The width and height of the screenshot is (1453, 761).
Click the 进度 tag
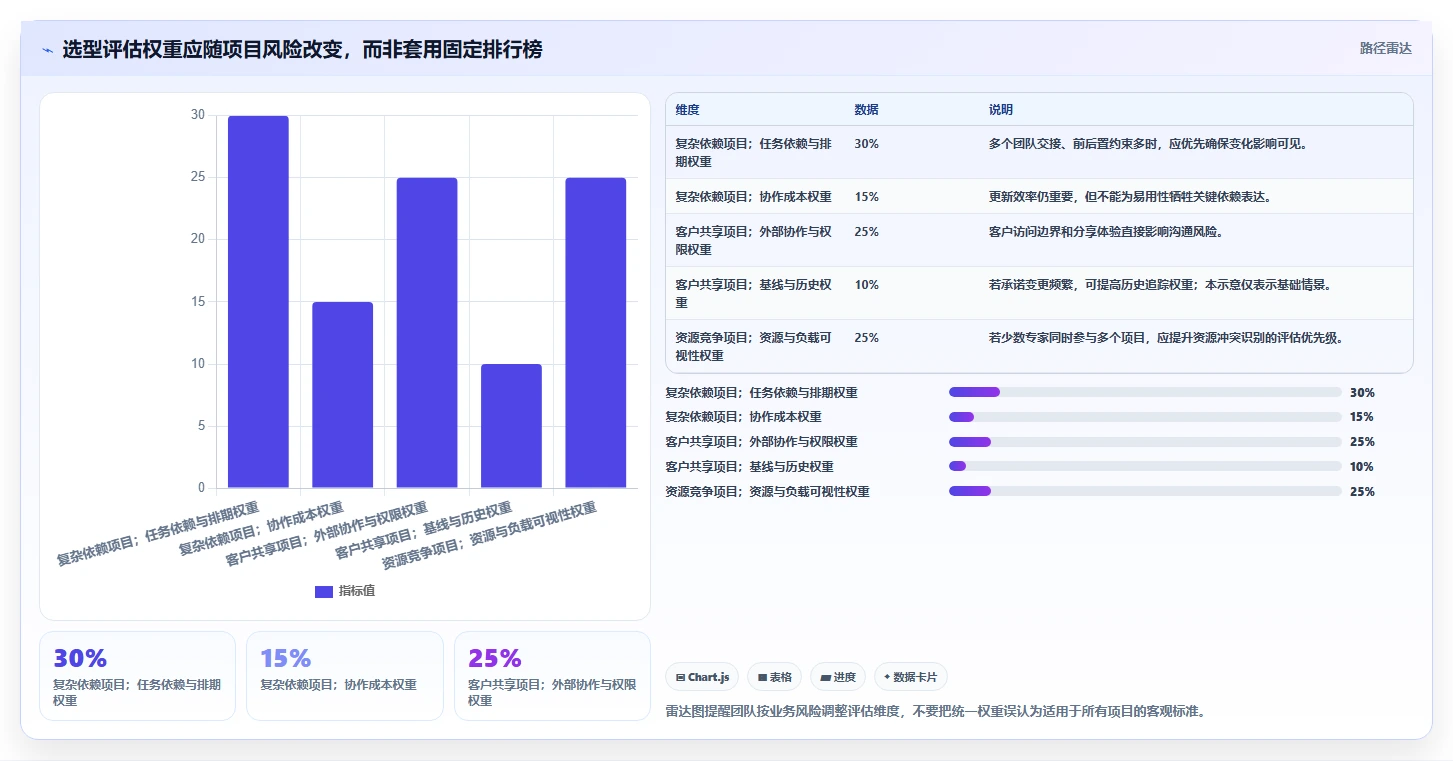pos(838,677)
